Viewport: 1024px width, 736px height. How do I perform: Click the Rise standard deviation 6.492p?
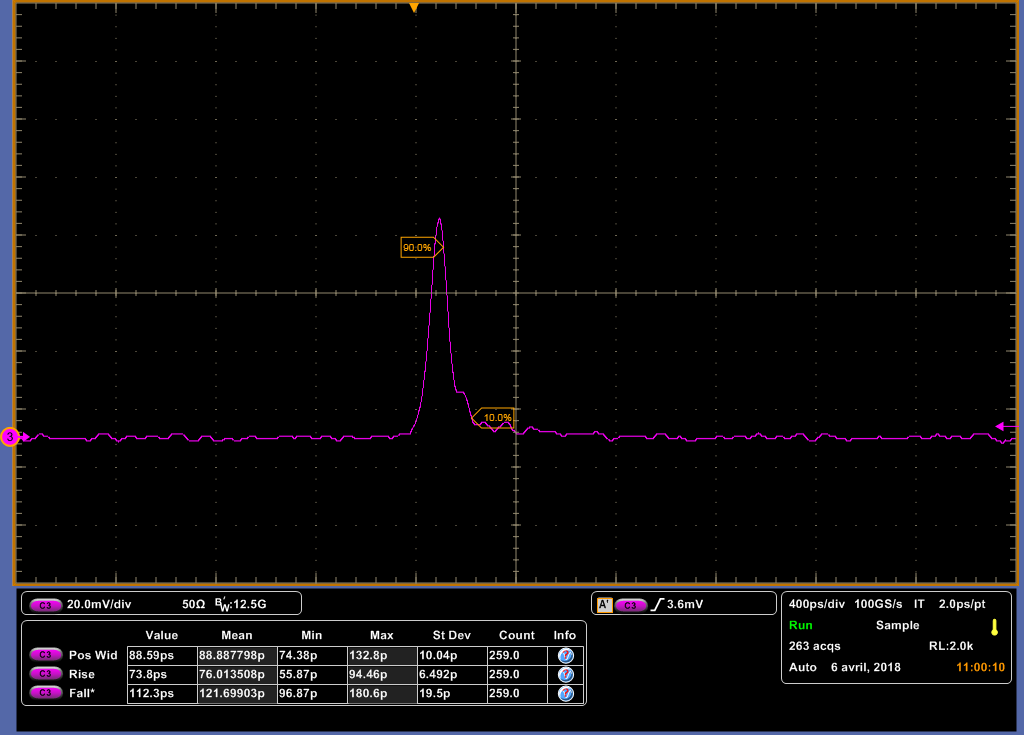(x=452, y=674)
